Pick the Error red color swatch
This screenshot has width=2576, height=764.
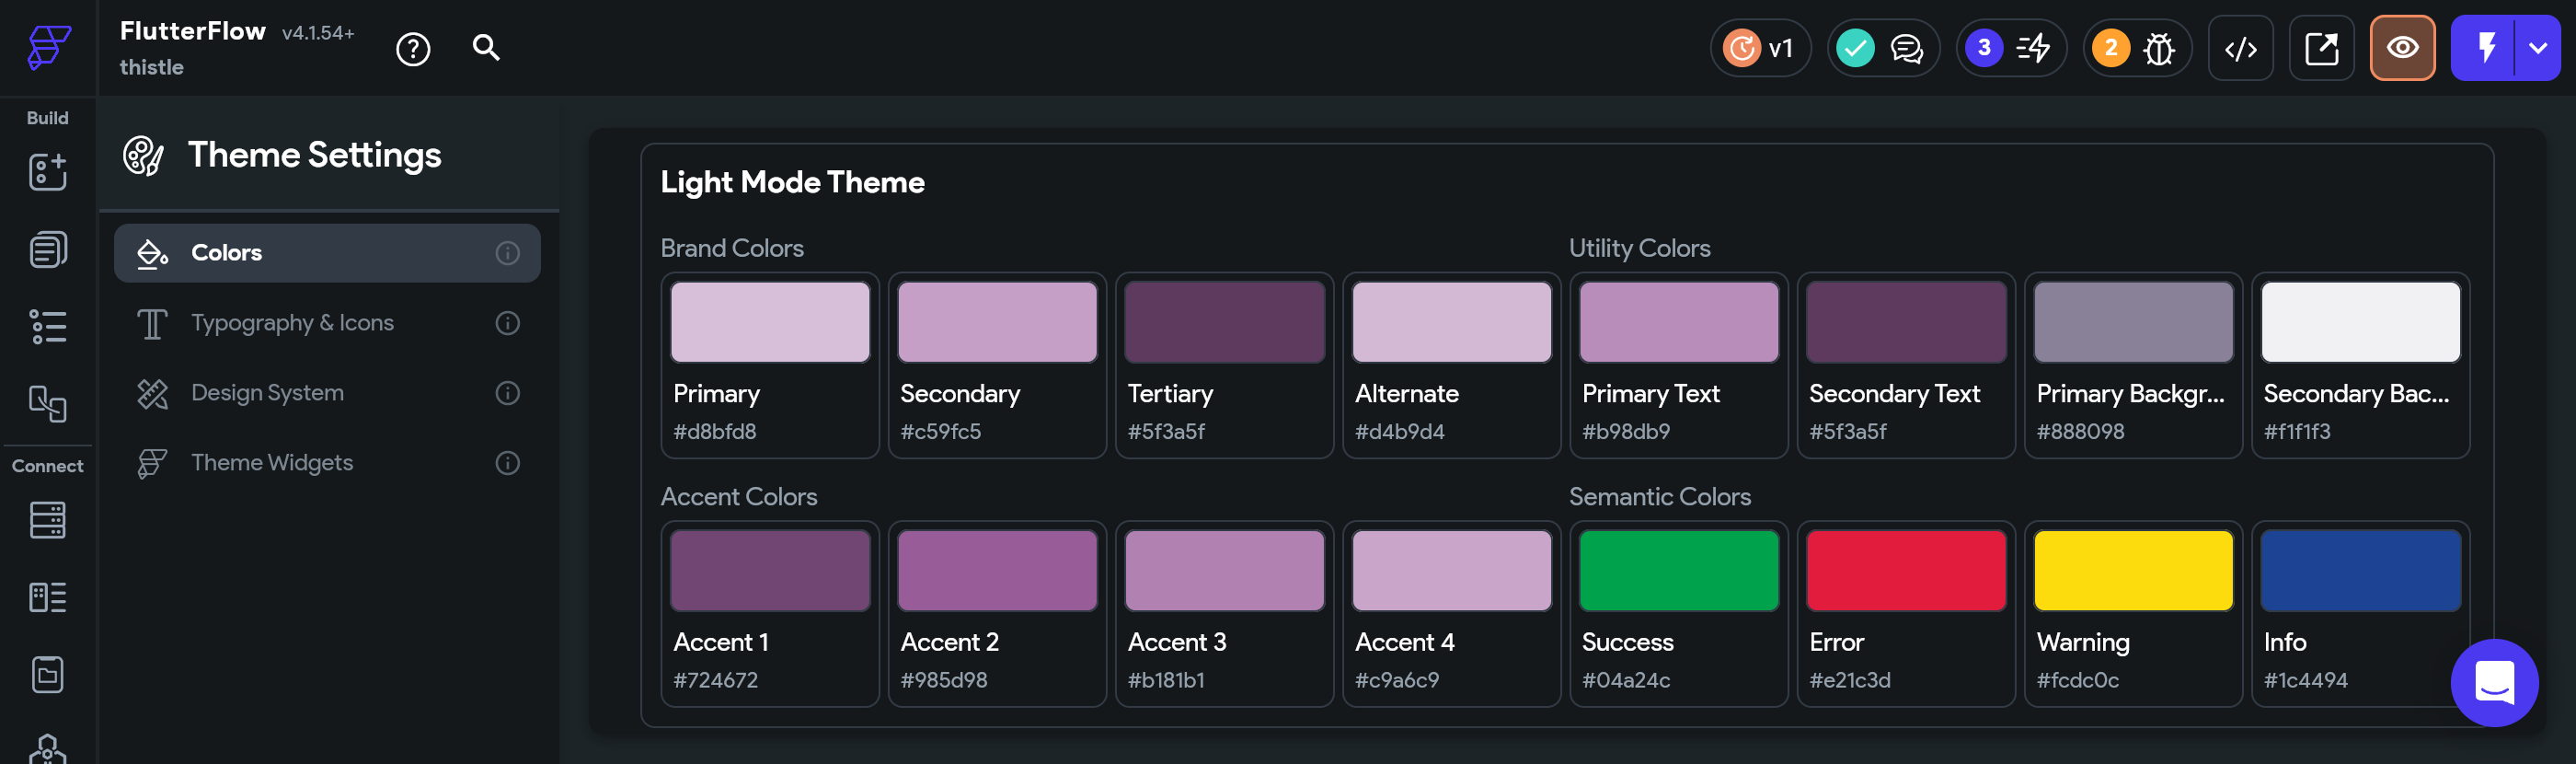pos(1906,570)
